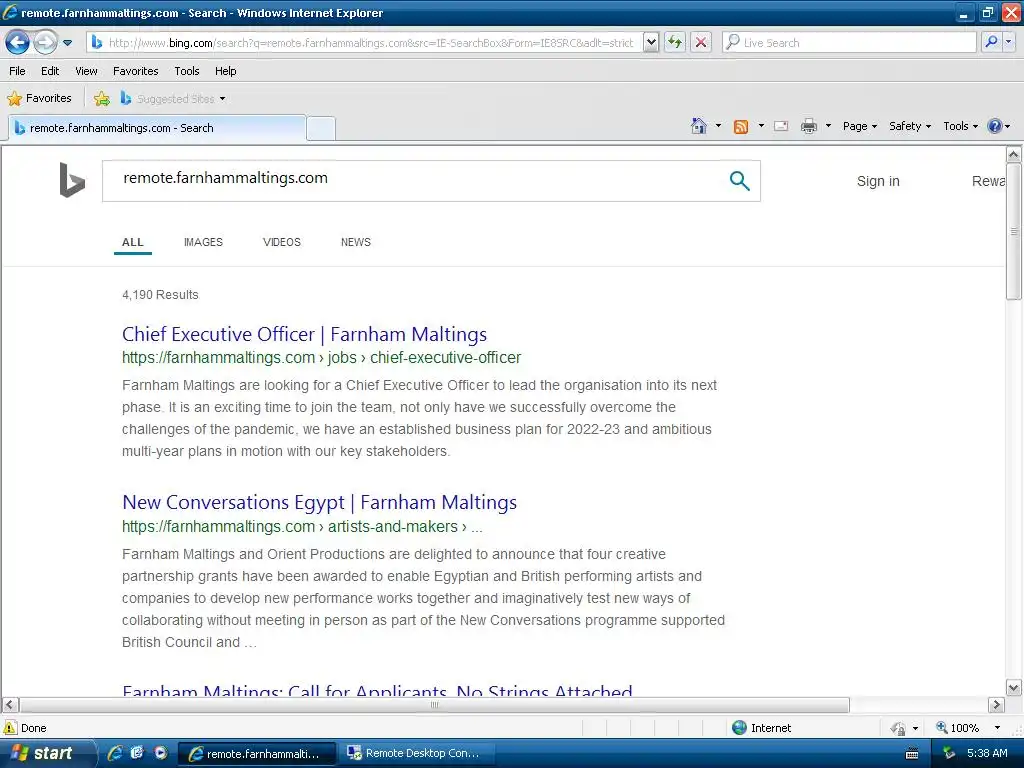
Task: Click the Read Mail icon
Action: (781, 126)
